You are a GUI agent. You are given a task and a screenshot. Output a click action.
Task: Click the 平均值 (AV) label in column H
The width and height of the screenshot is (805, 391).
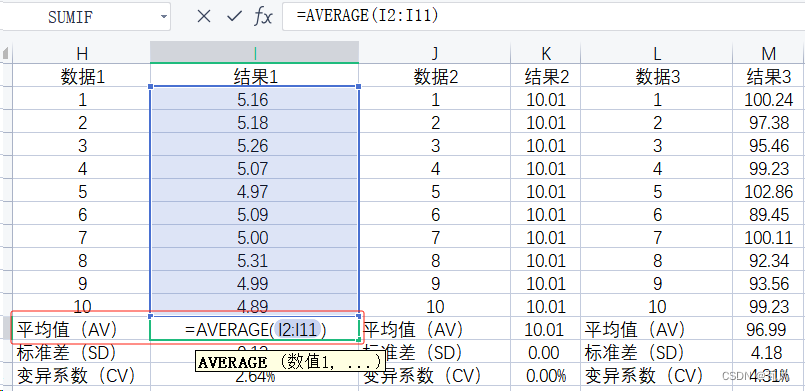[67, 329]
